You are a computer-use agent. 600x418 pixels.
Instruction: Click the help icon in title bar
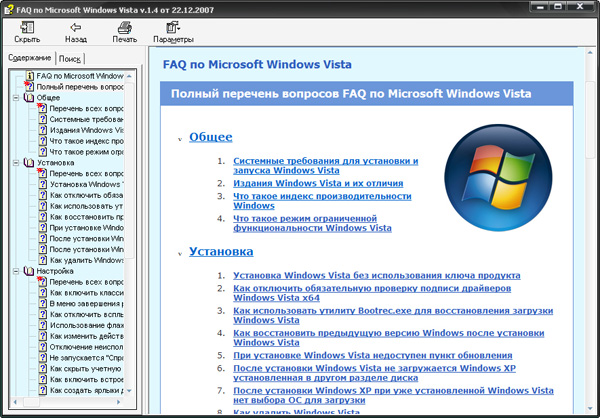tap(9, 9)
